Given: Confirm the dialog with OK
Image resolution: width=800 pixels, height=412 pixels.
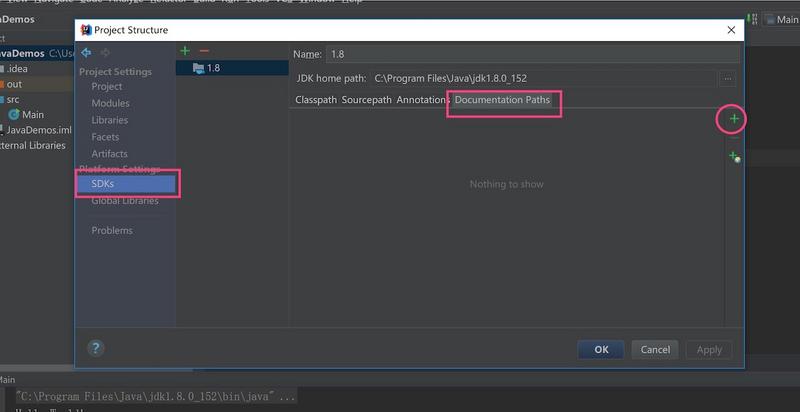Looking at the screenshot, I should 601,349.
